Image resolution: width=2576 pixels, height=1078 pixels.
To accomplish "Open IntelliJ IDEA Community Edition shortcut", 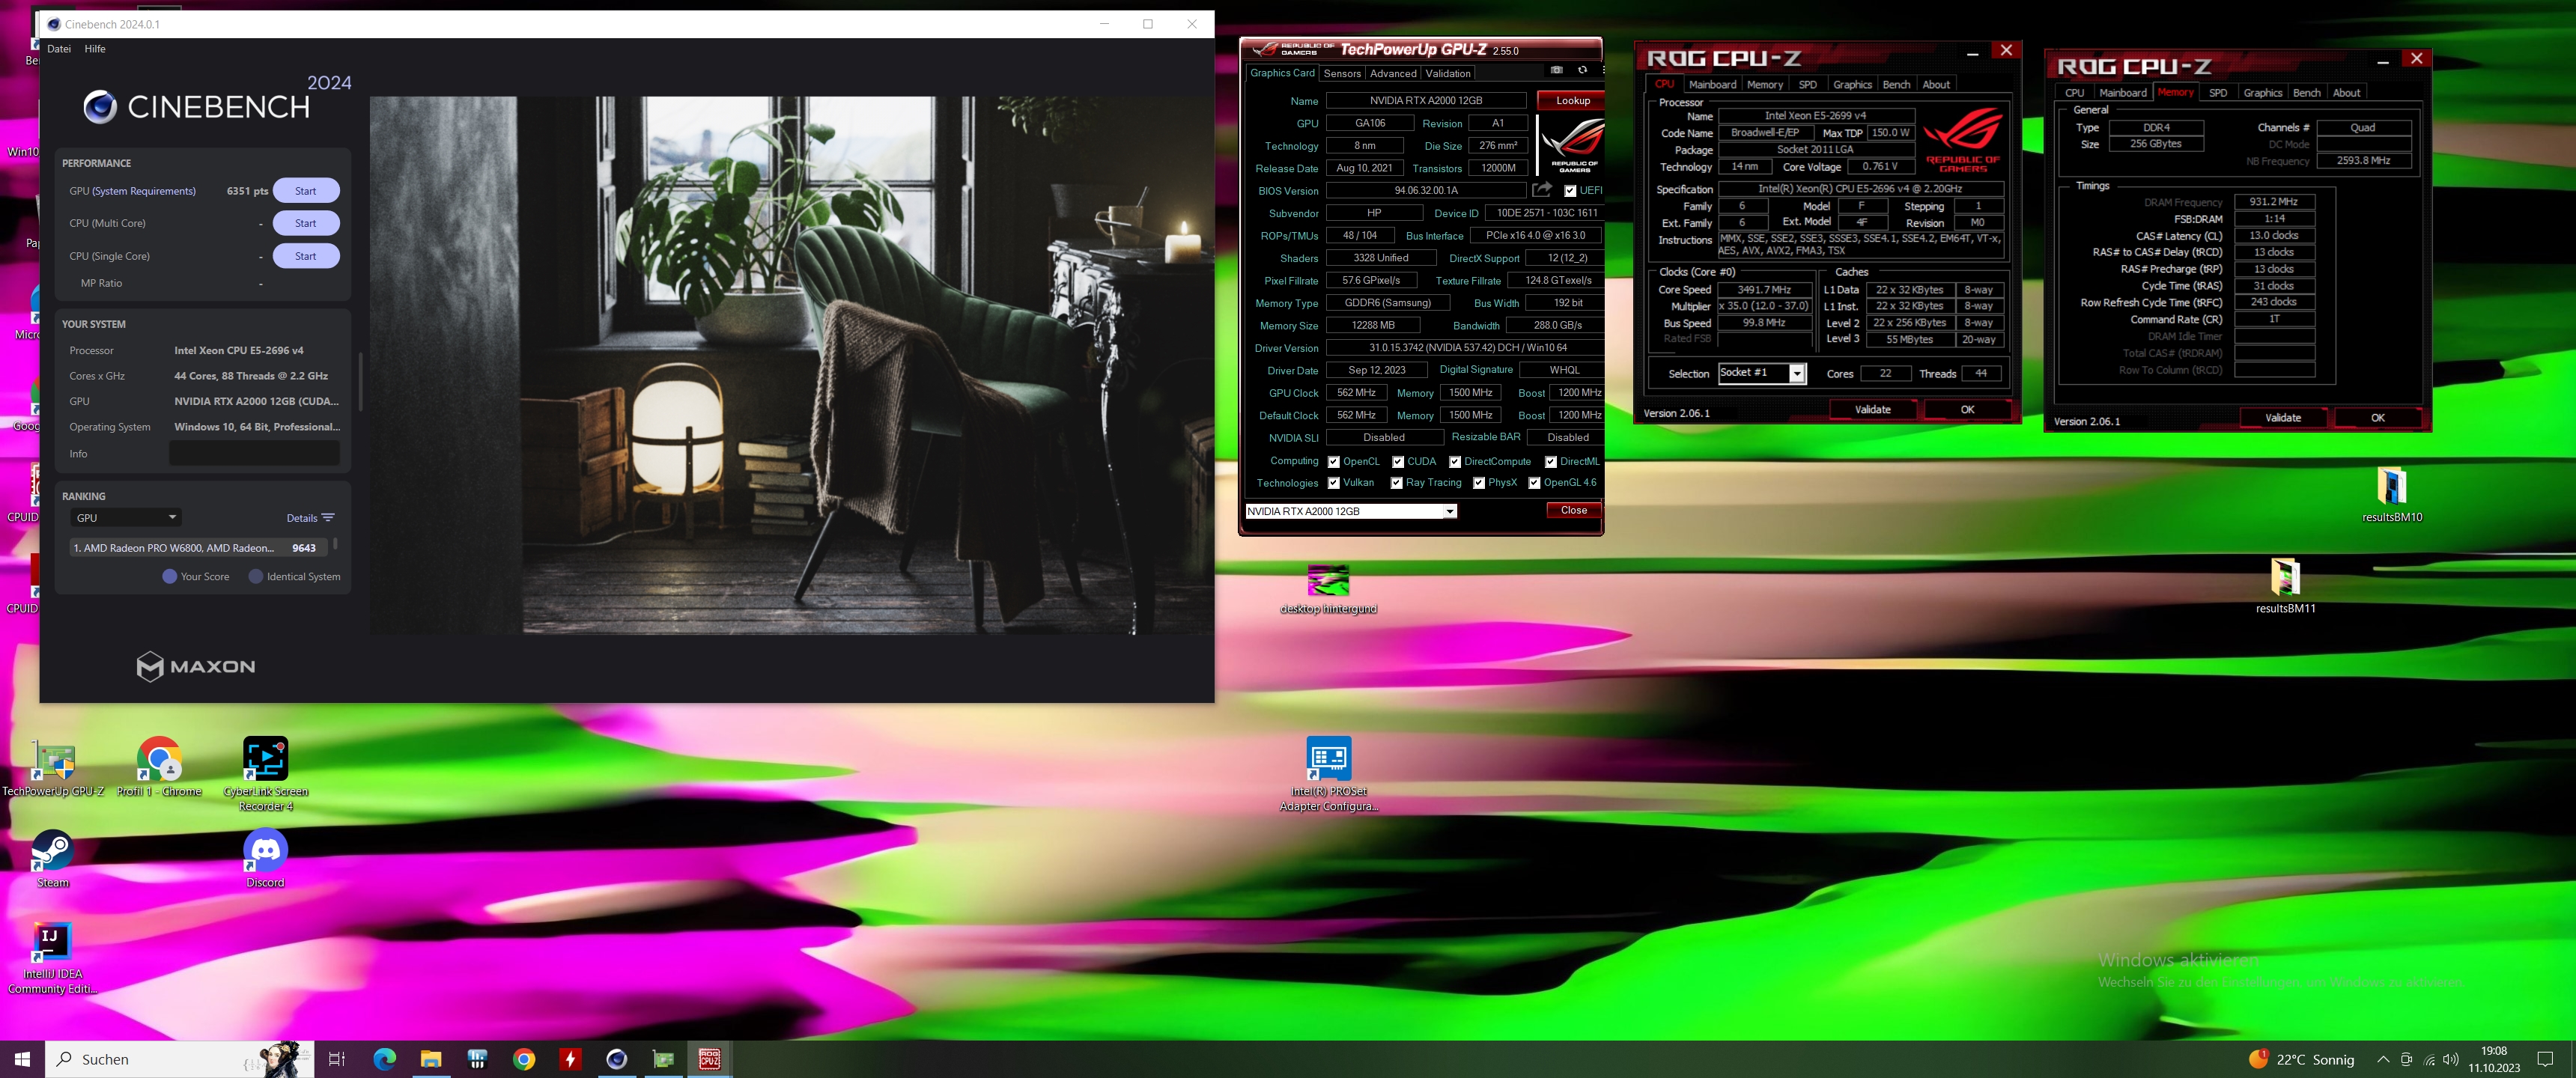I will pyautogui.click(x=52, y=958).
